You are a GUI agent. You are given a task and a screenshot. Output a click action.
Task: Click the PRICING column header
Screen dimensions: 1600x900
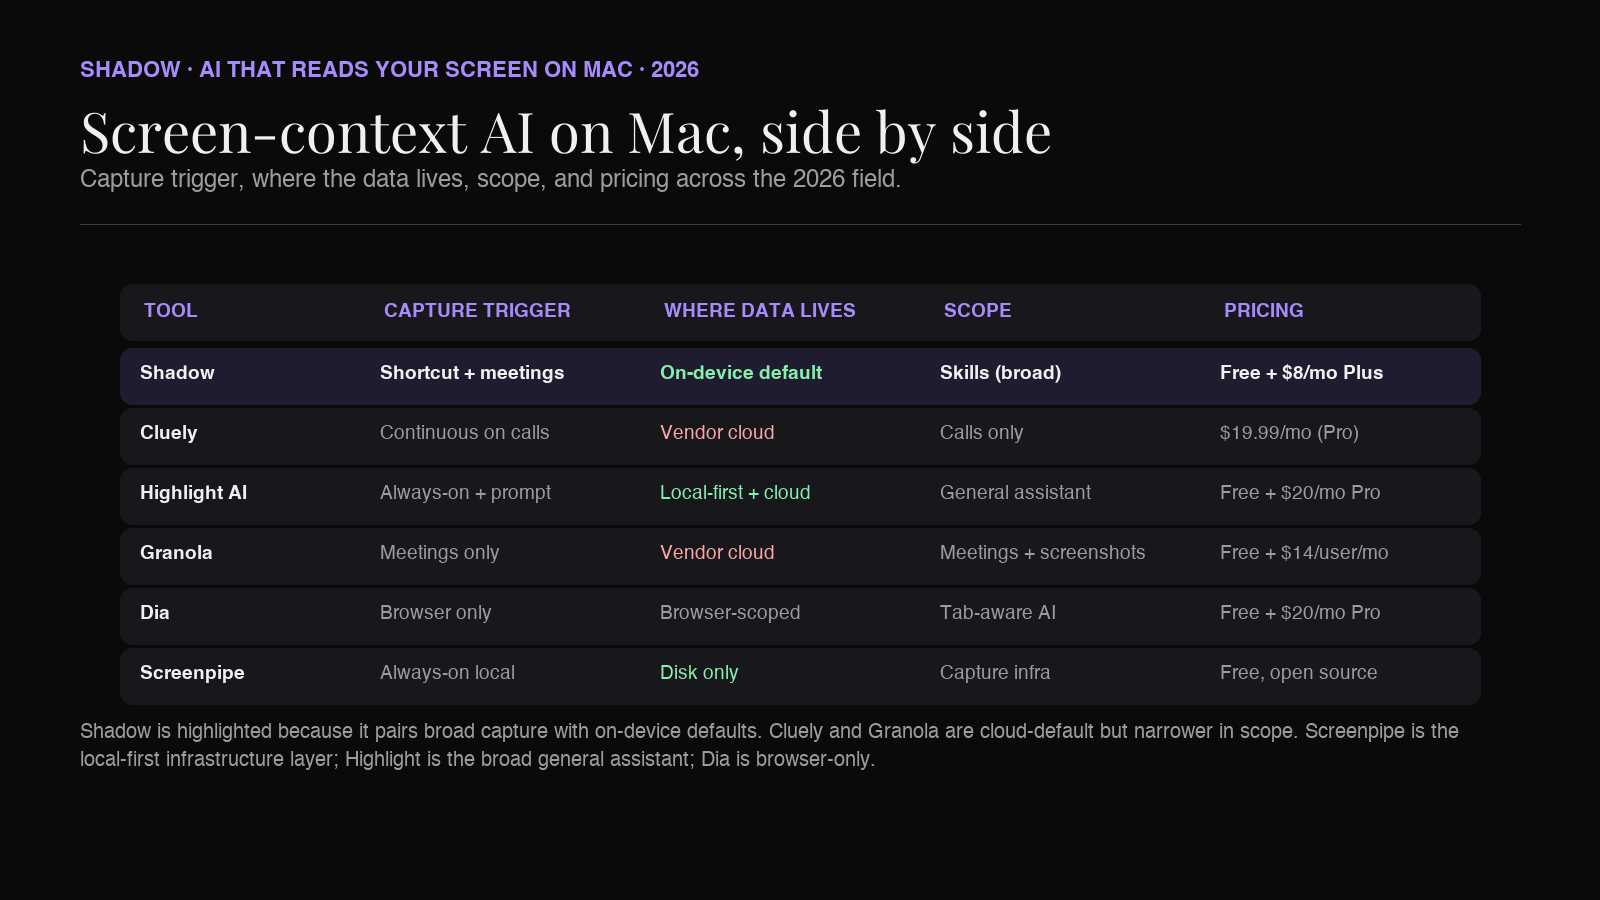1263,311
